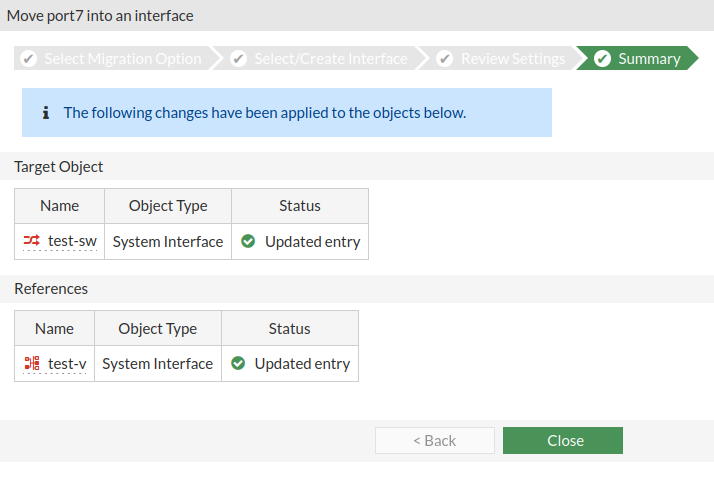Open the test-sw interface link

point(72,241)
